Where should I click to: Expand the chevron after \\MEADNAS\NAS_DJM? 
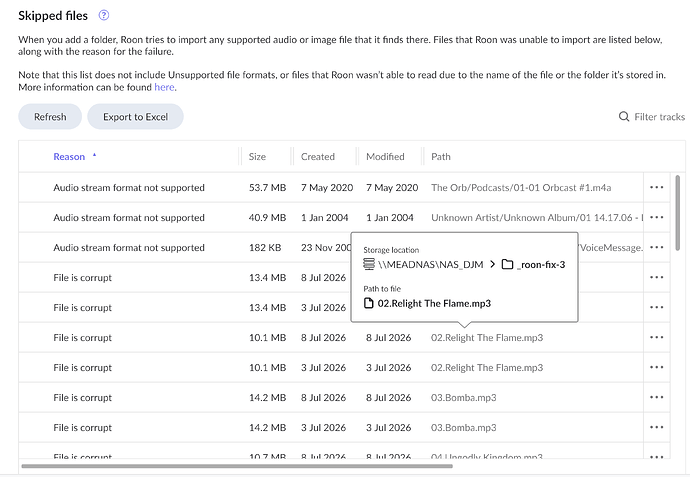pyautogui.click(x=492, y=264)
